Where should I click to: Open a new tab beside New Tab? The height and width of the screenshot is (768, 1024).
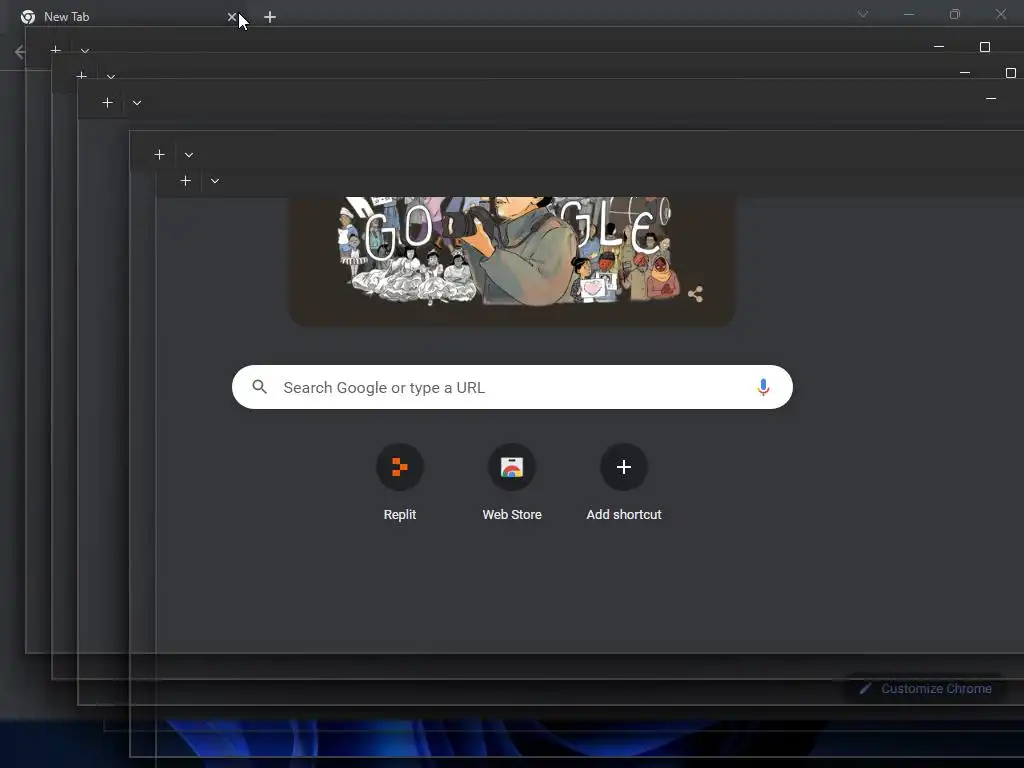270,17
